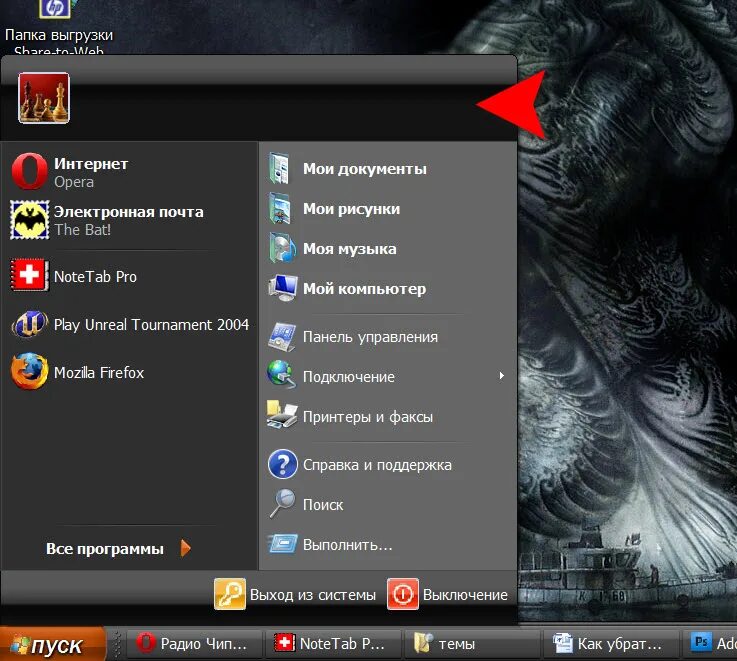Click the Подключение label

[x=349, y=377]
